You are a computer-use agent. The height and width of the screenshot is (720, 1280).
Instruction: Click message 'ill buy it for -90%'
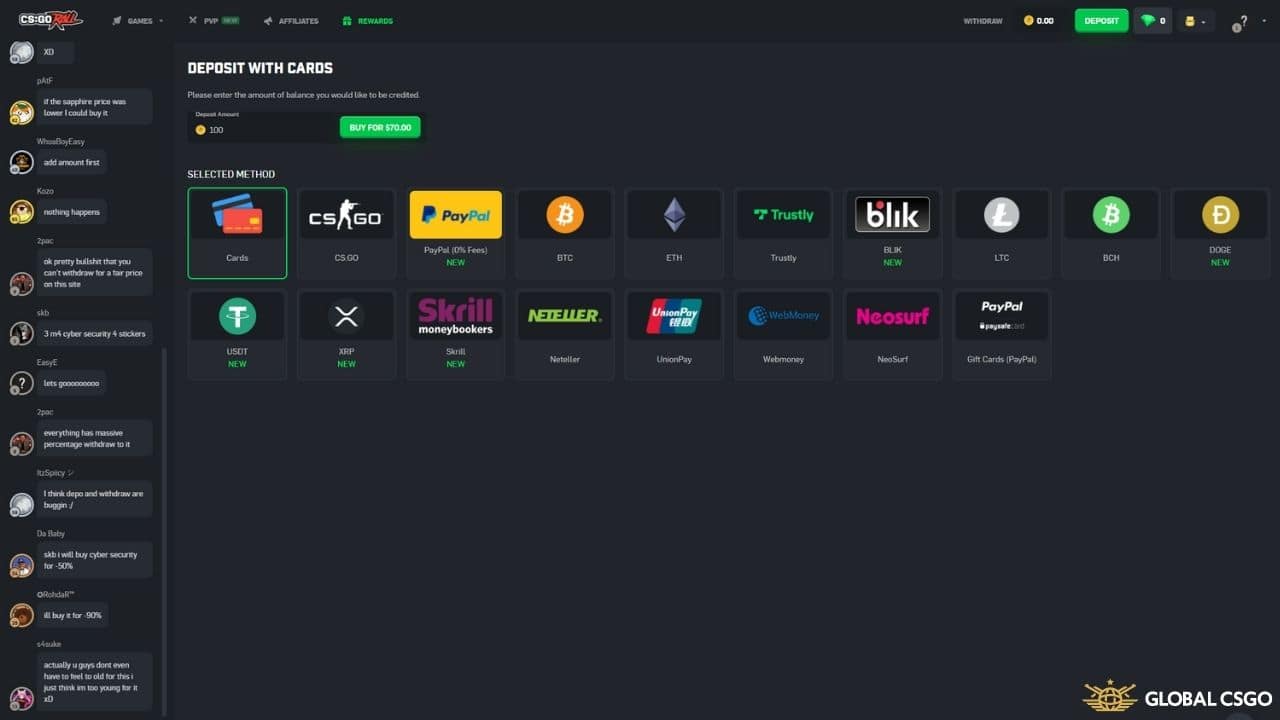73,615
